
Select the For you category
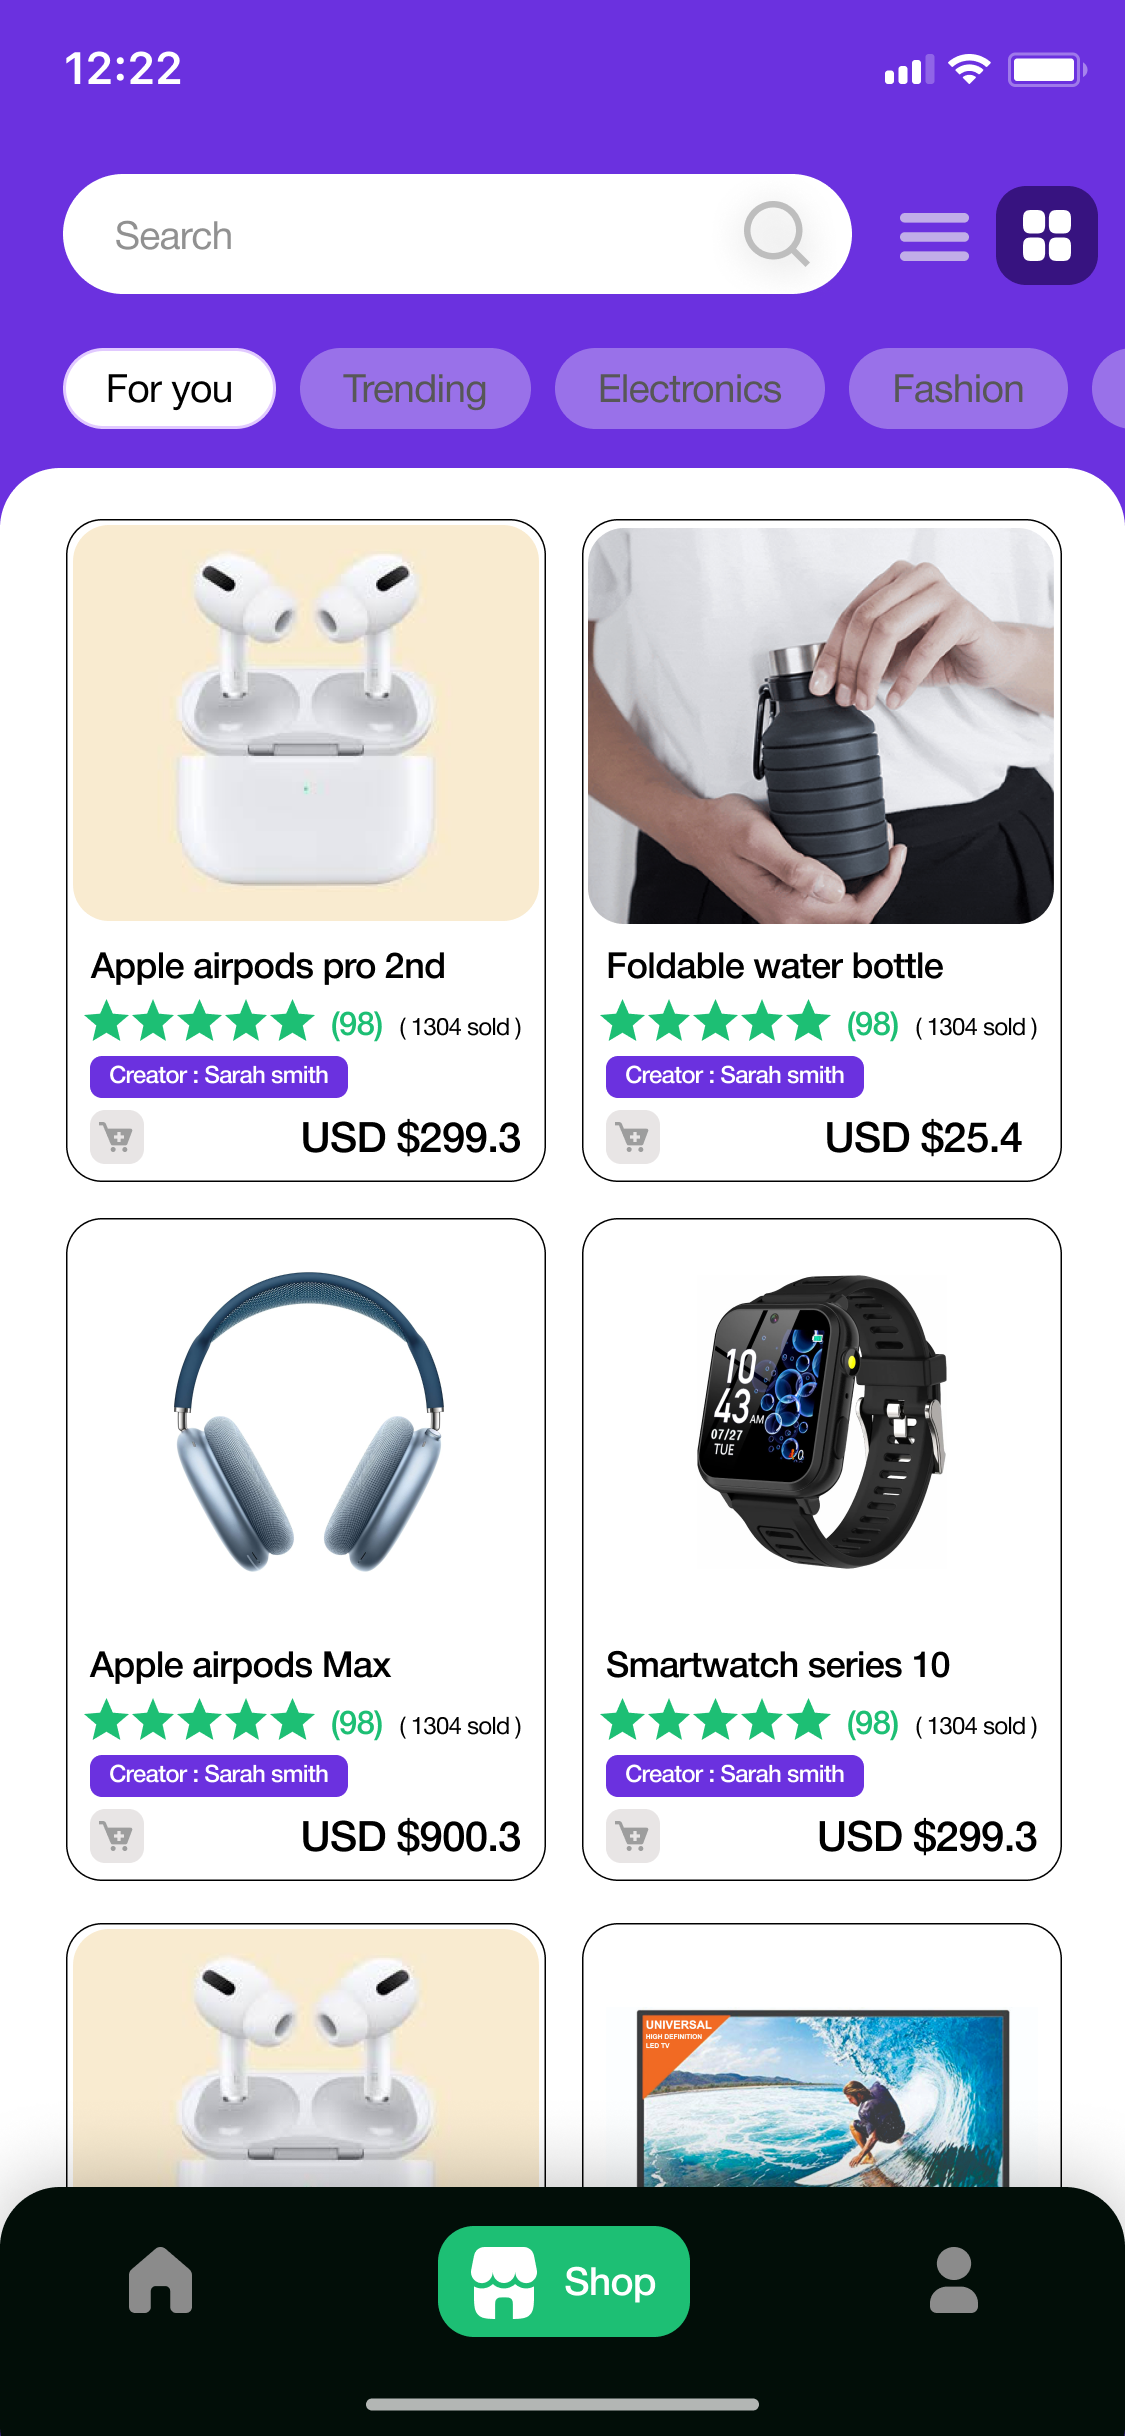coord(169,388)
